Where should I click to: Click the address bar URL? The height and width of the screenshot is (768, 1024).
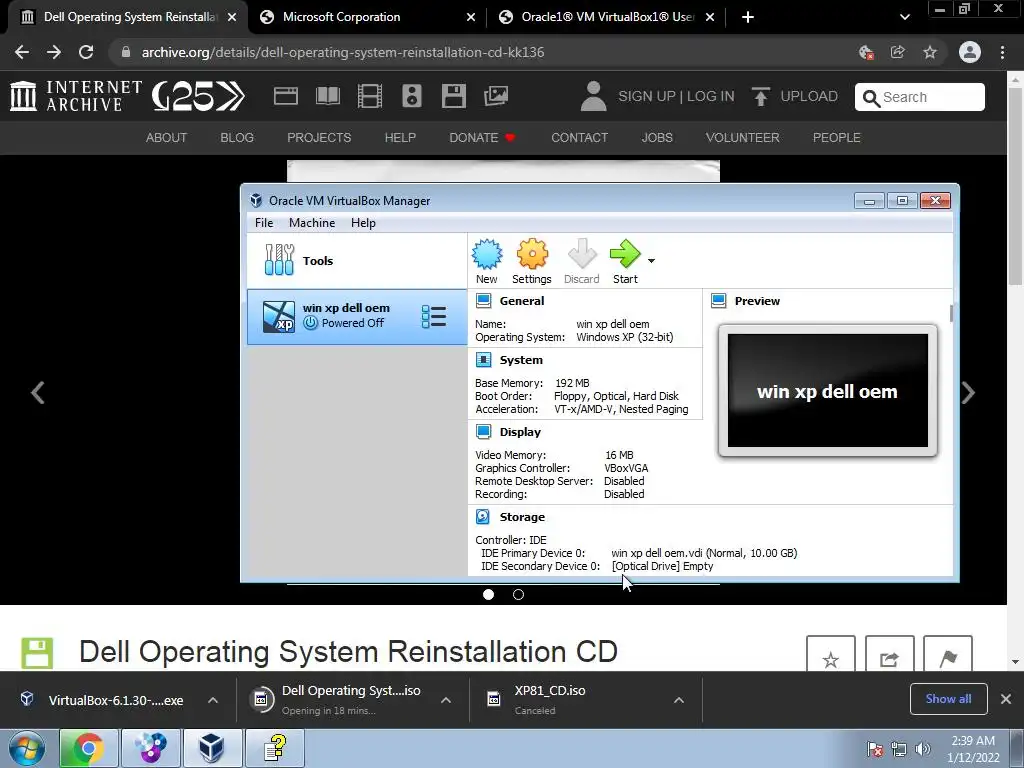[343, 52]
